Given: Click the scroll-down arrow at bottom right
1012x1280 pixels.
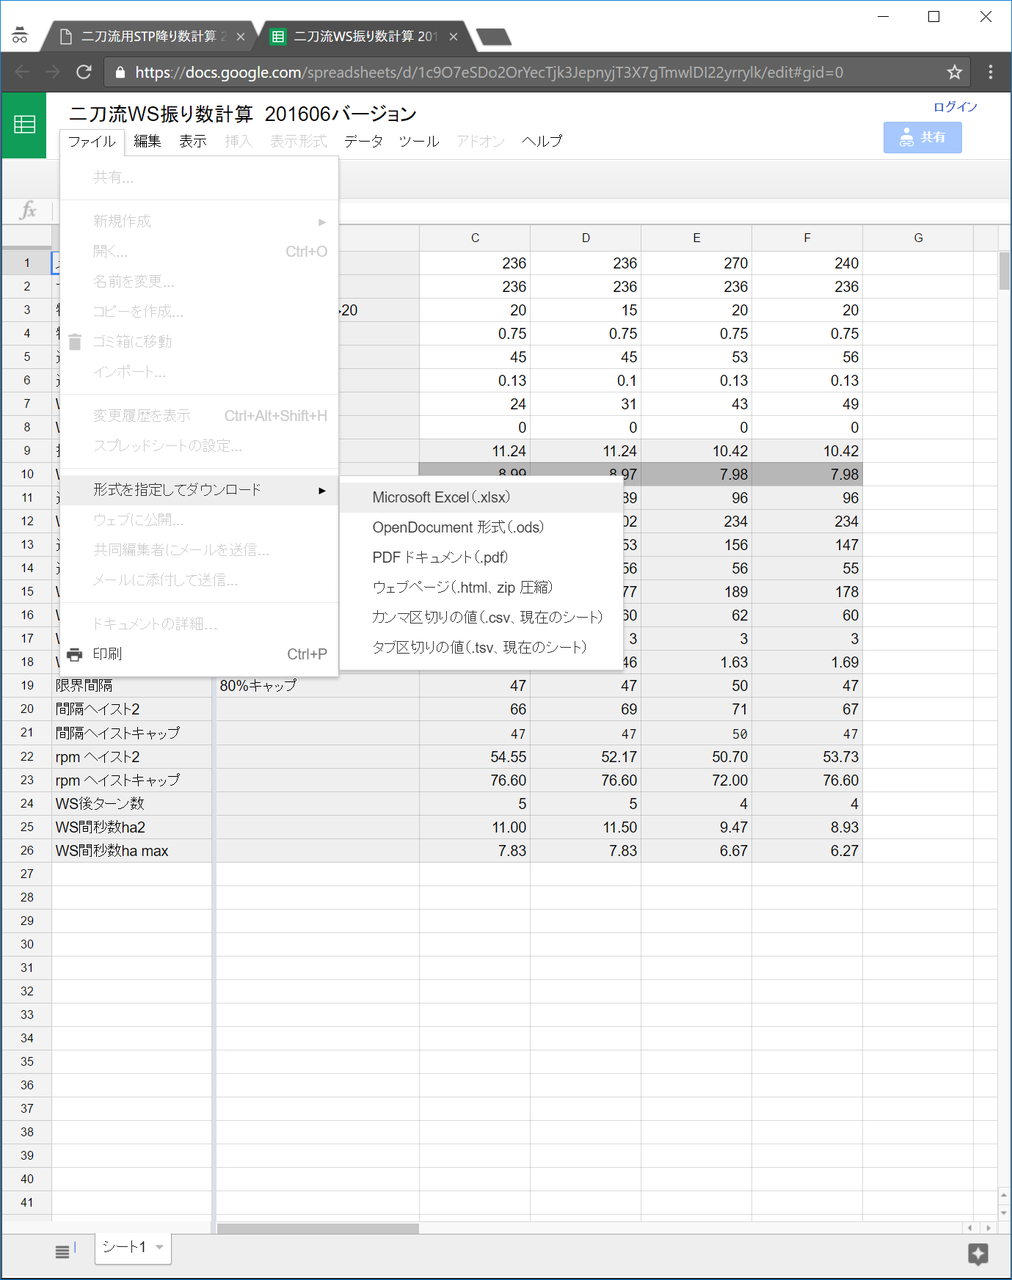Looking at the screenshot, I should coord(1004,1211).
